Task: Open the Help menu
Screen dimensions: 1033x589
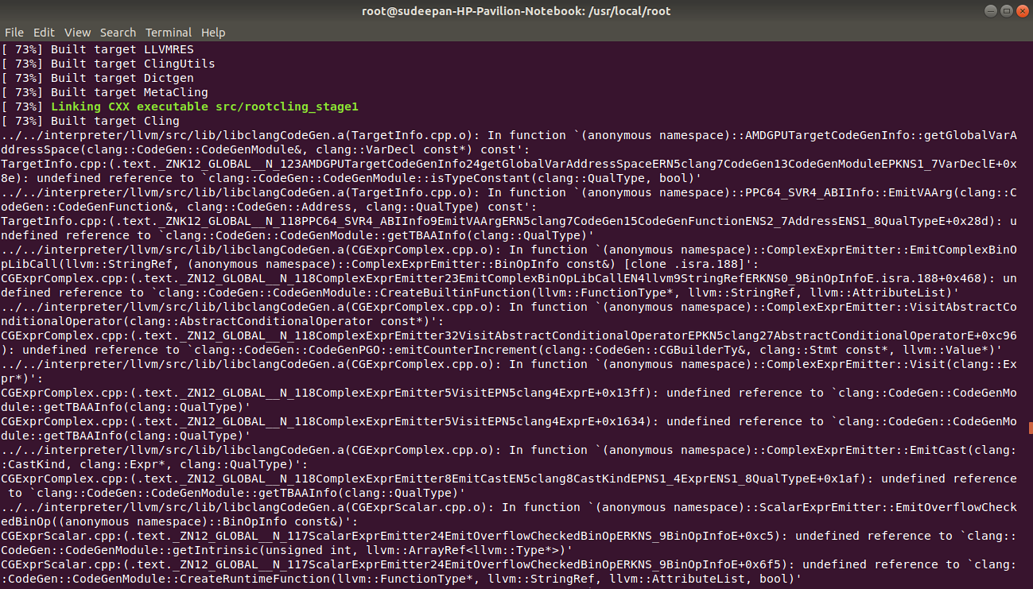Action: click(x=213, y=32)
